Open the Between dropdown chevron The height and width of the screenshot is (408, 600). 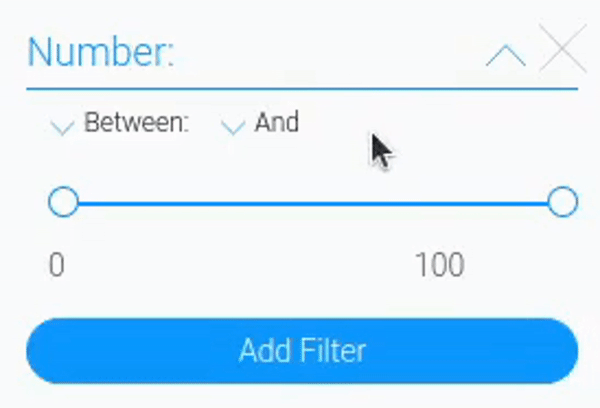click(x=62, y=126)
